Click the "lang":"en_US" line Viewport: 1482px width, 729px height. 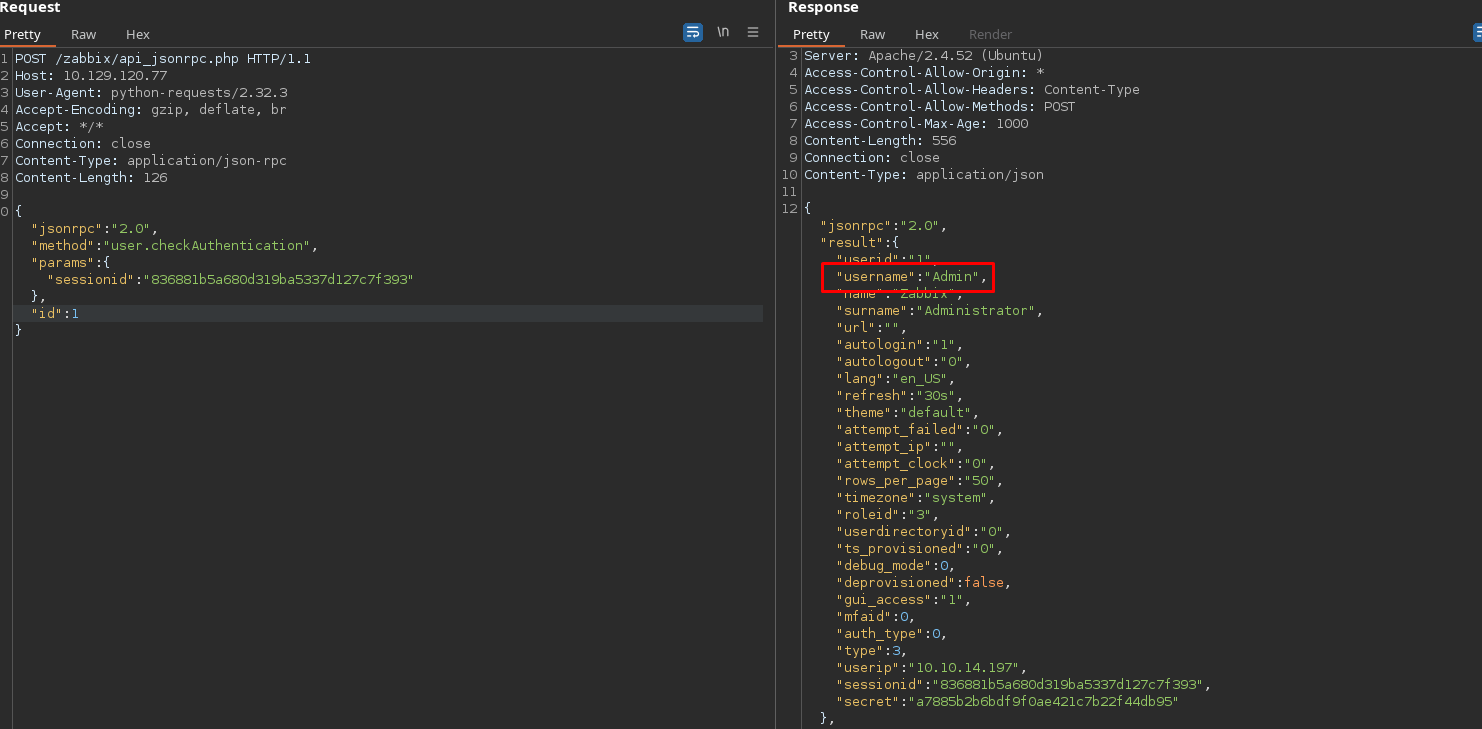(x=896, y=379)
